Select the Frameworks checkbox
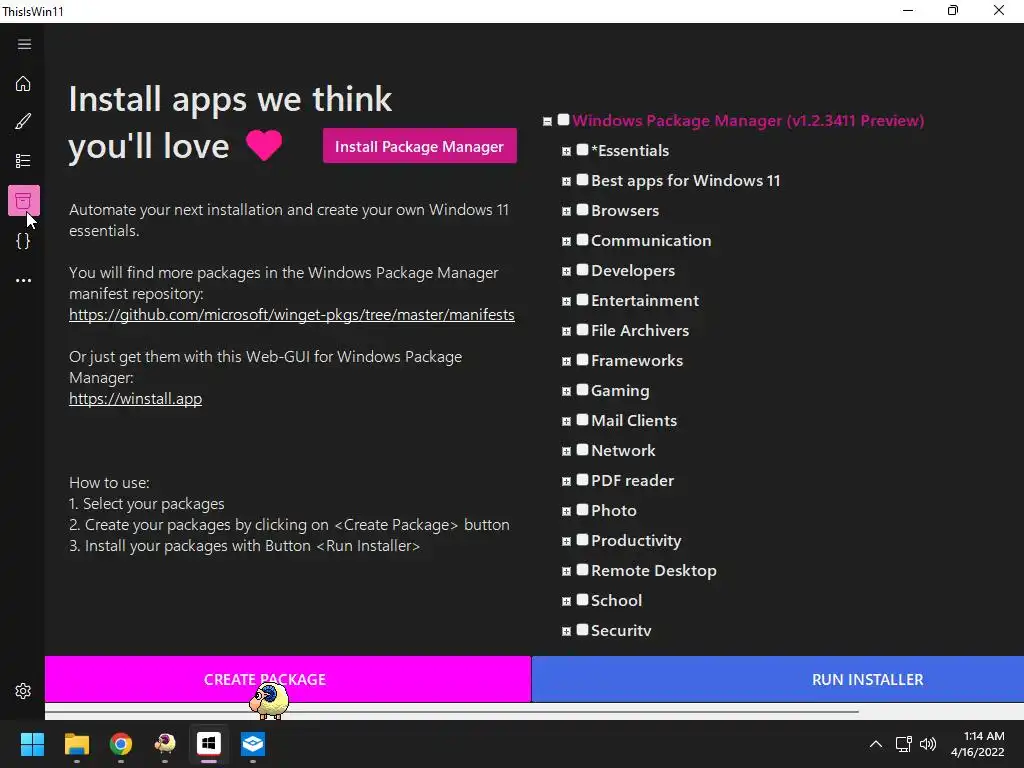 coord(583,360)
